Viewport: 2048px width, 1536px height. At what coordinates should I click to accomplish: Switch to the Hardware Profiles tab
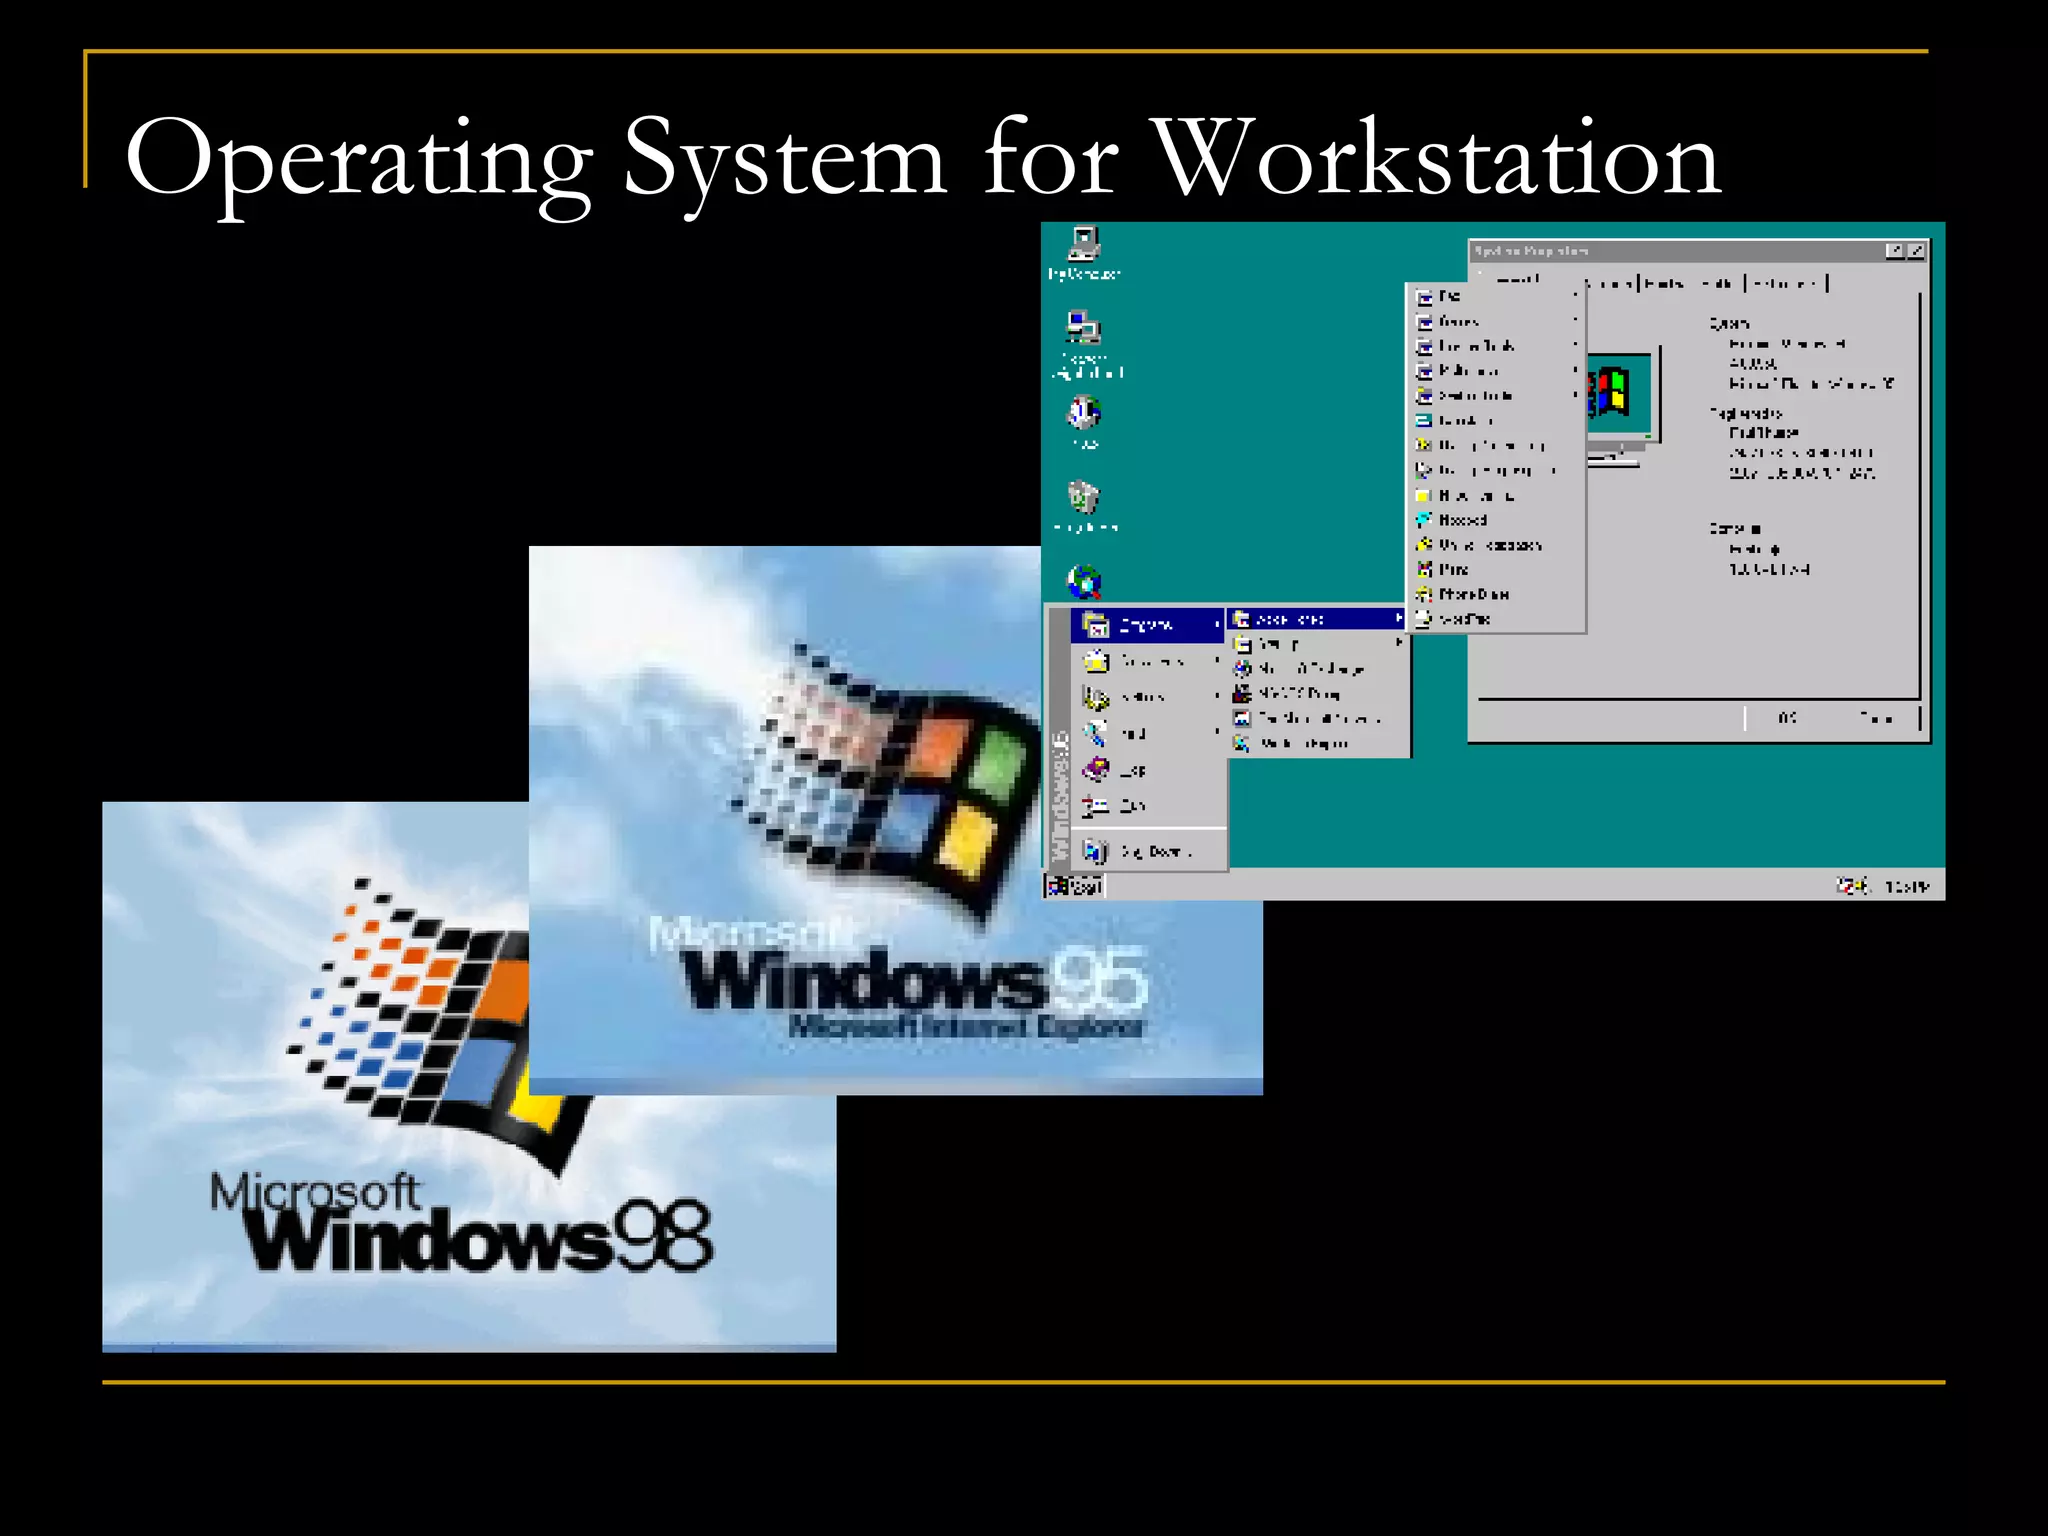pos(1693,284)
